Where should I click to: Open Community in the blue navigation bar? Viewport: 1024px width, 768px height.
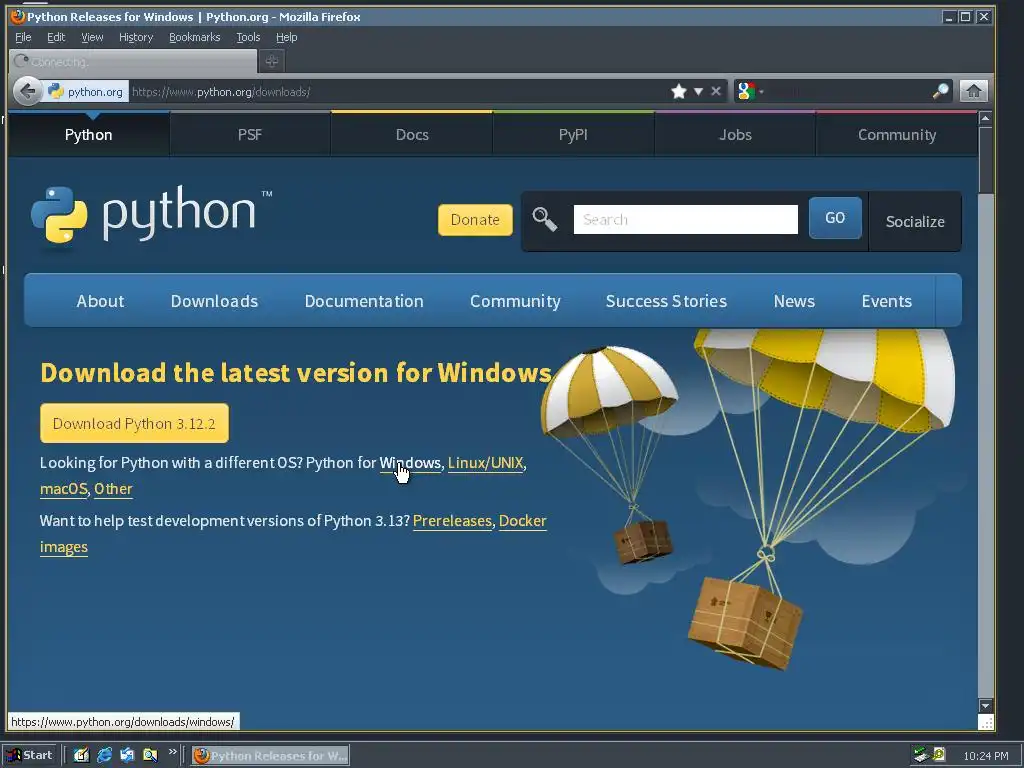point(515,301)
